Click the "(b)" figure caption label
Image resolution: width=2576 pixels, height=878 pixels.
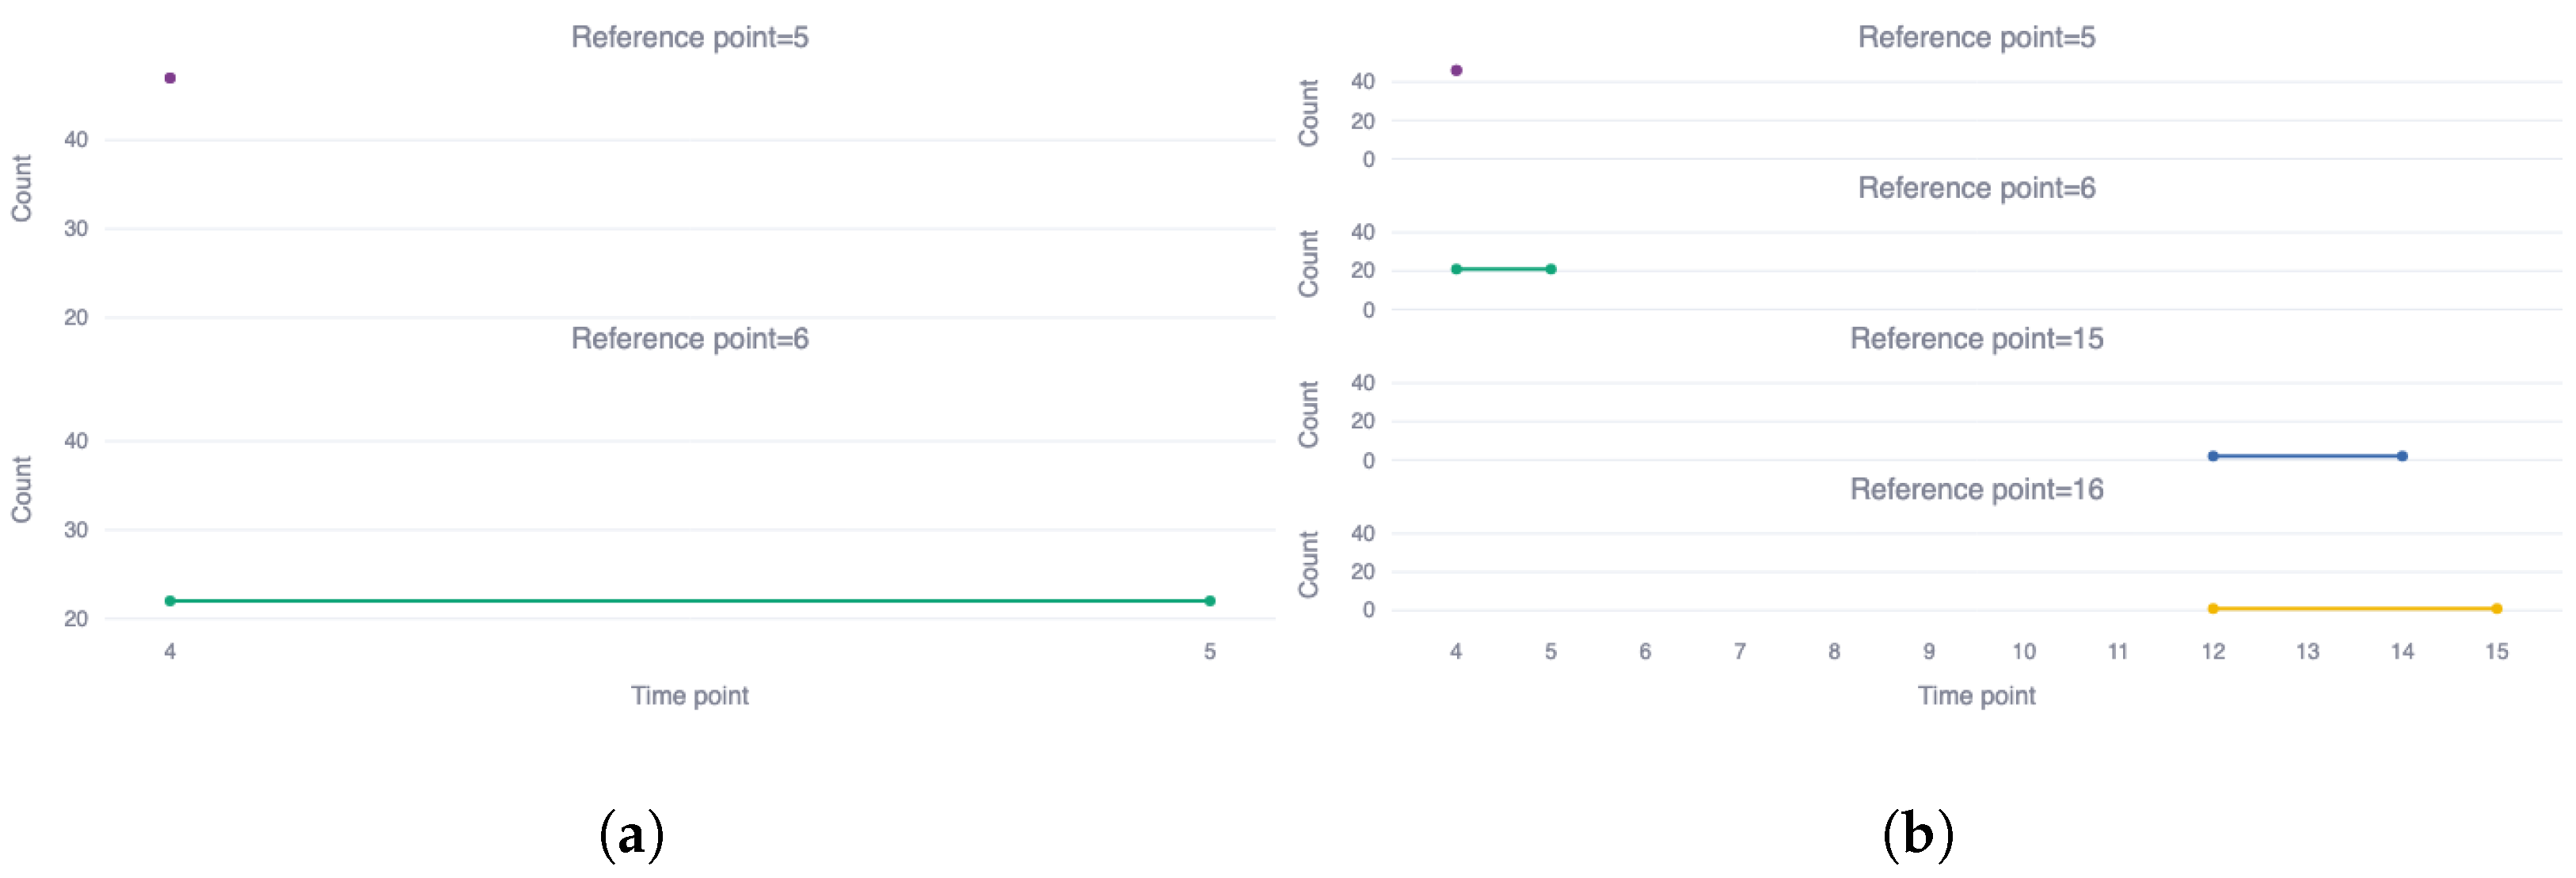click(1917, 835)
